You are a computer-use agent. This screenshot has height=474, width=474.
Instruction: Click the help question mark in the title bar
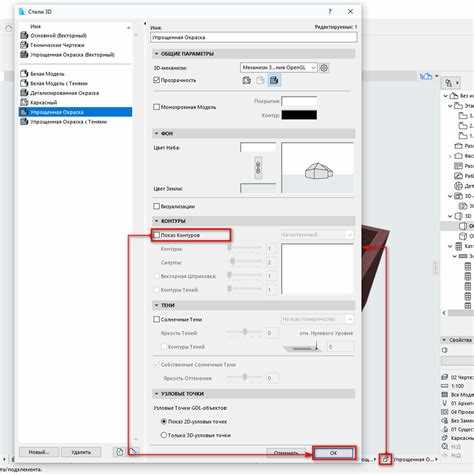pos(330,12)
